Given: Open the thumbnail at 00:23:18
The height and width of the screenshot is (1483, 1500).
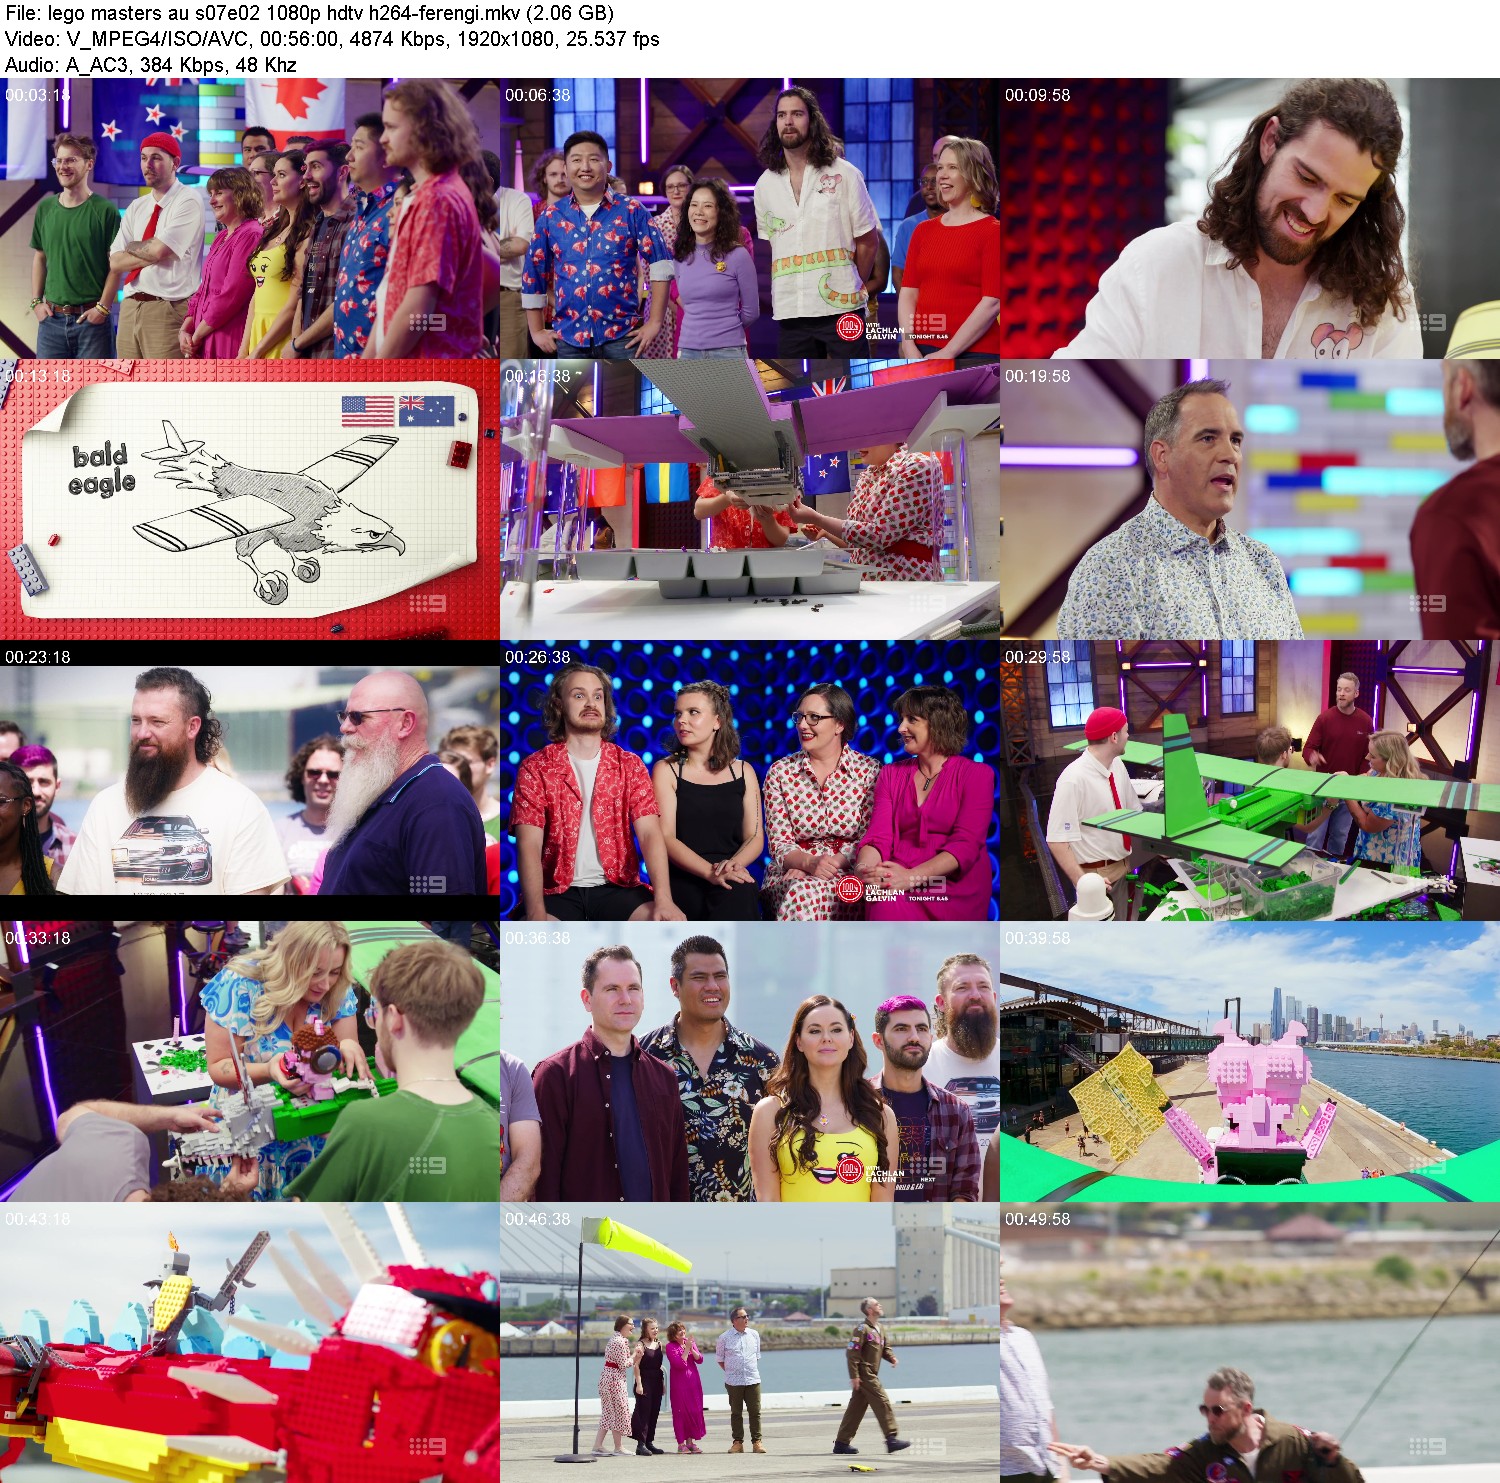Looking at the screenshot, I should pos(250,781).
